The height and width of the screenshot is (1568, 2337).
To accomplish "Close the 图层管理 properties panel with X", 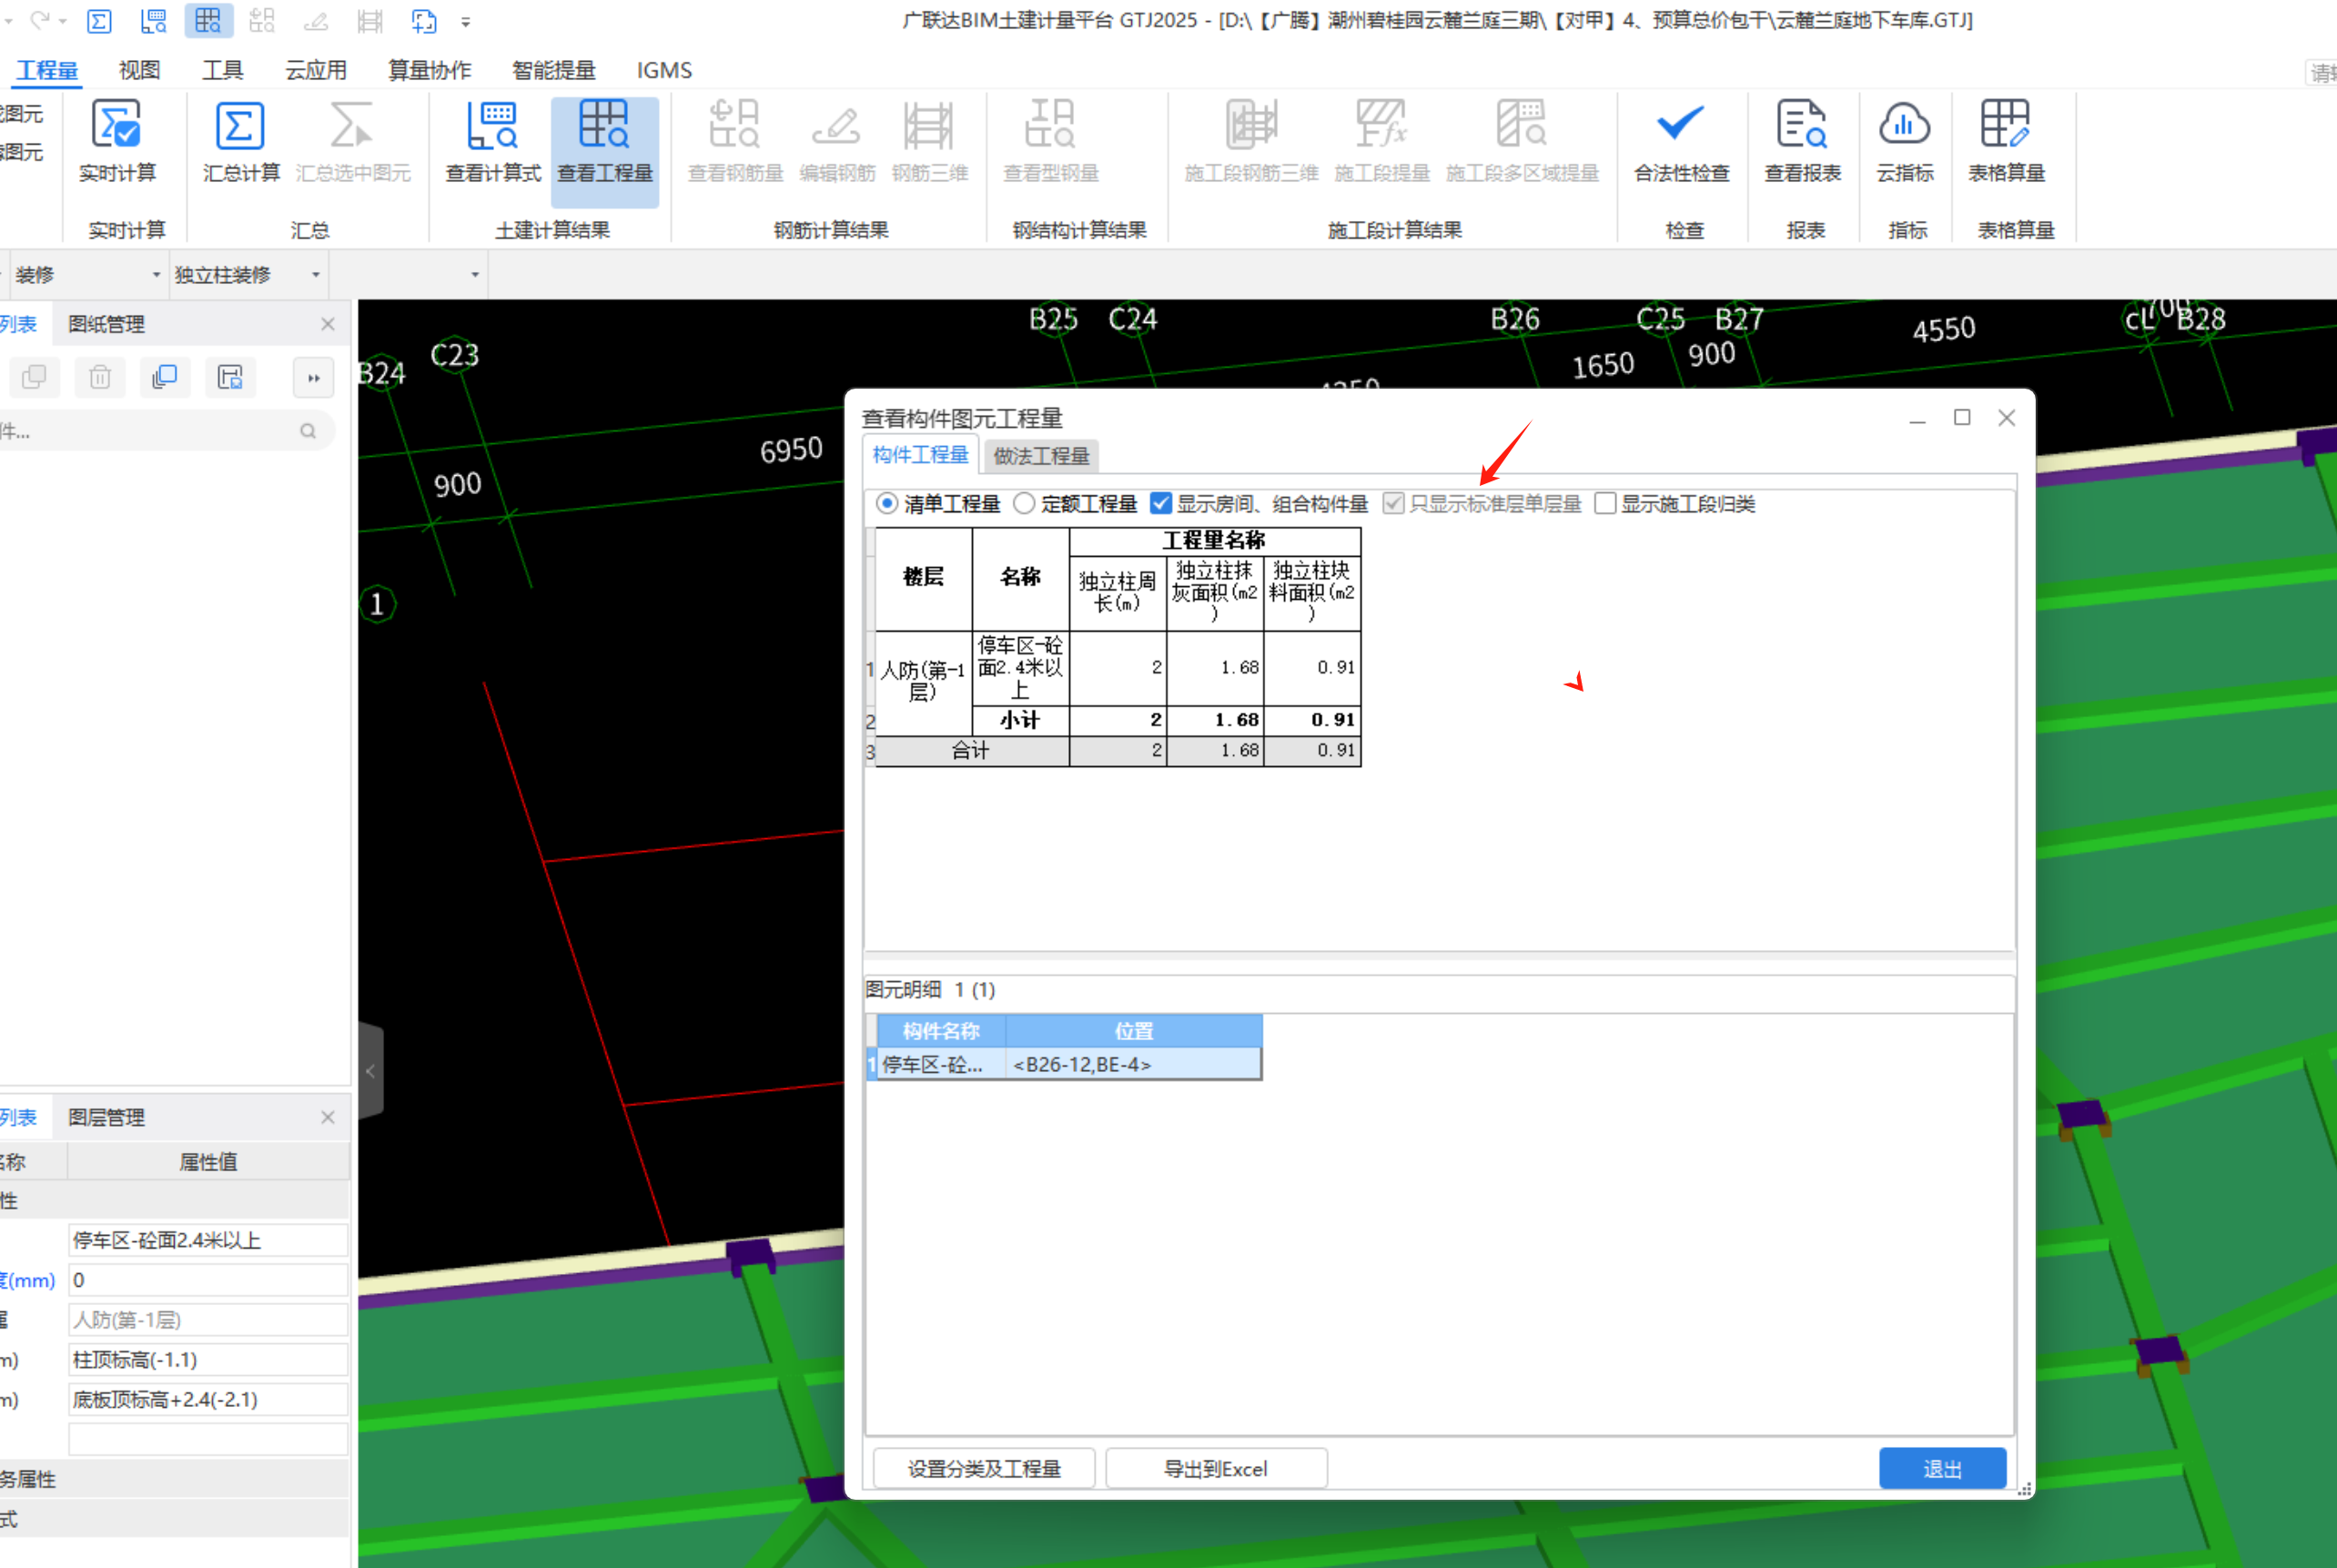I will [x=328, y=1117].
